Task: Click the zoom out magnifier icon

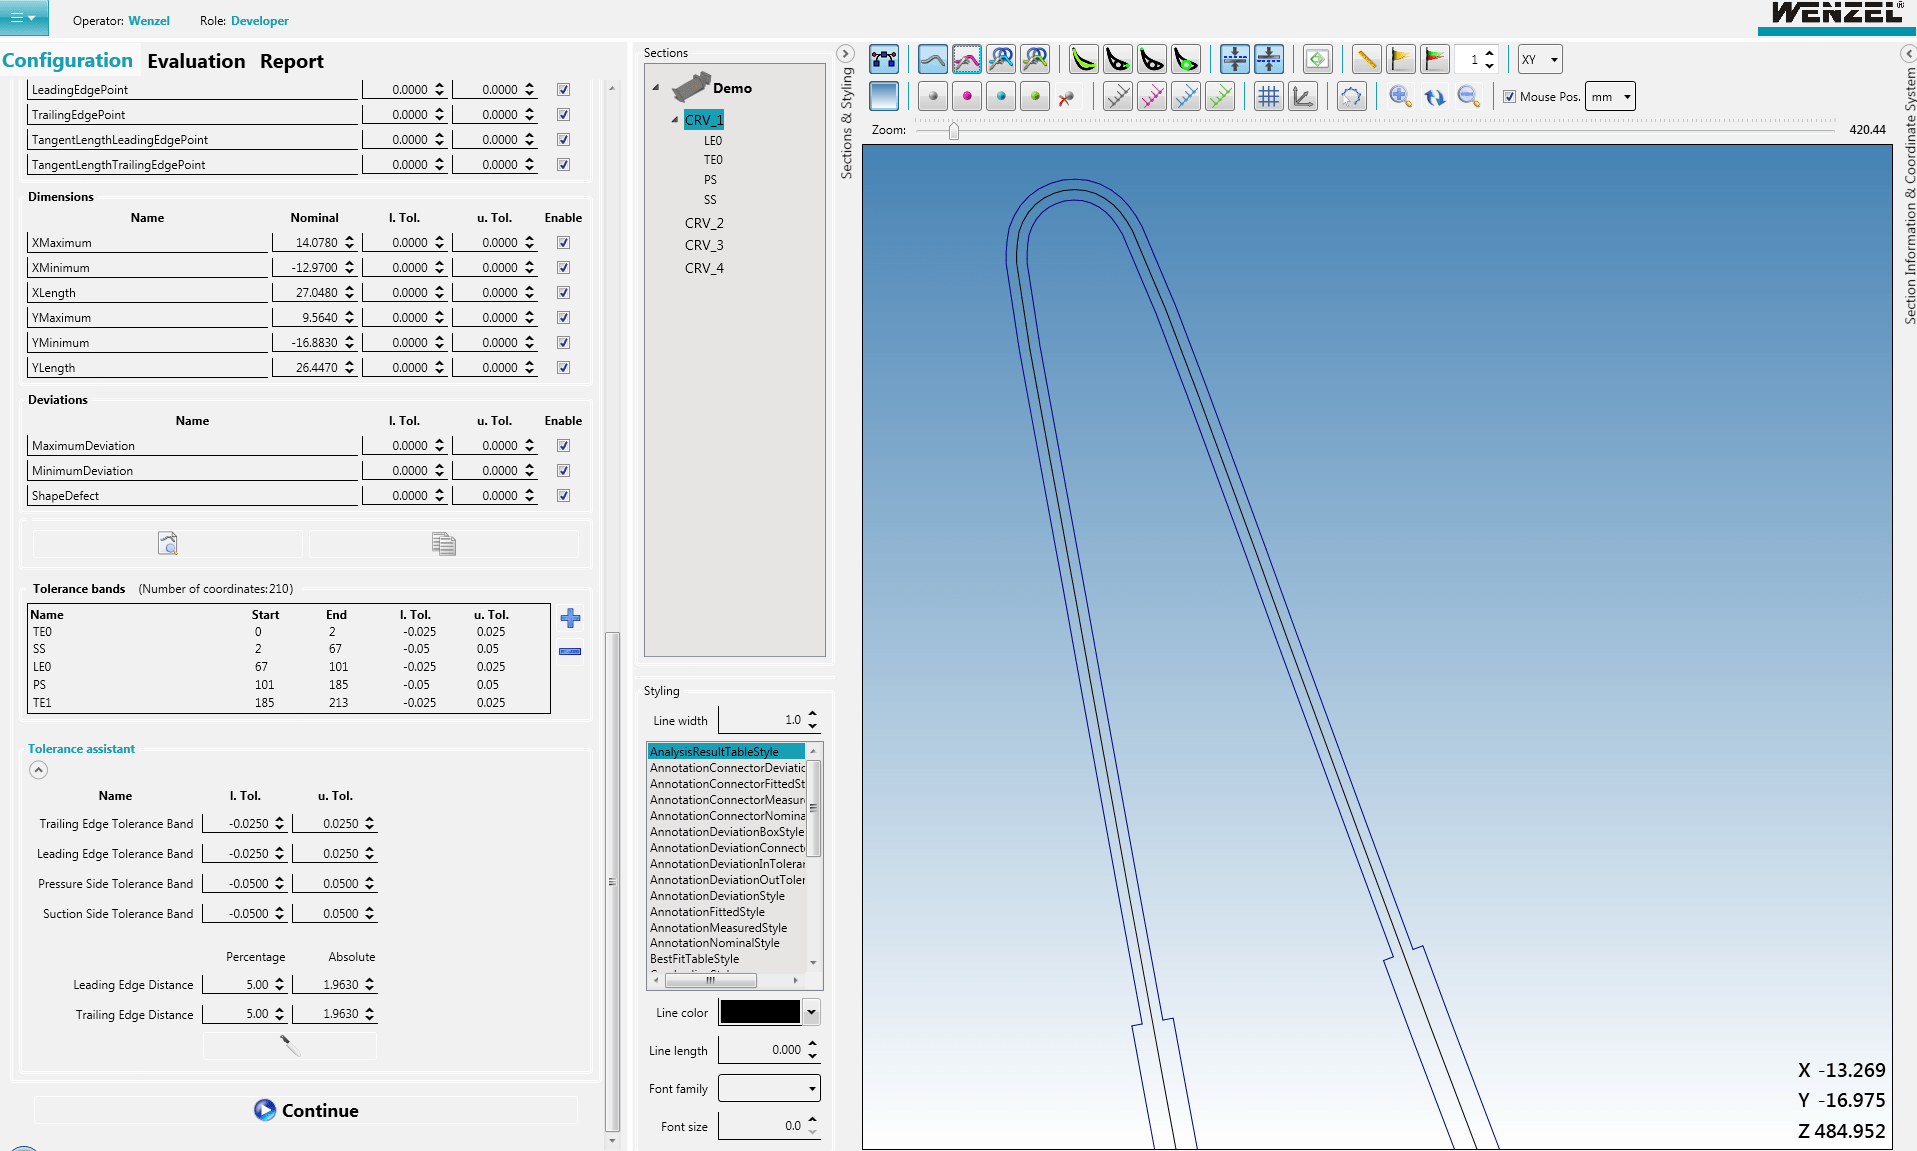Action: click(x=1468, y=97)
